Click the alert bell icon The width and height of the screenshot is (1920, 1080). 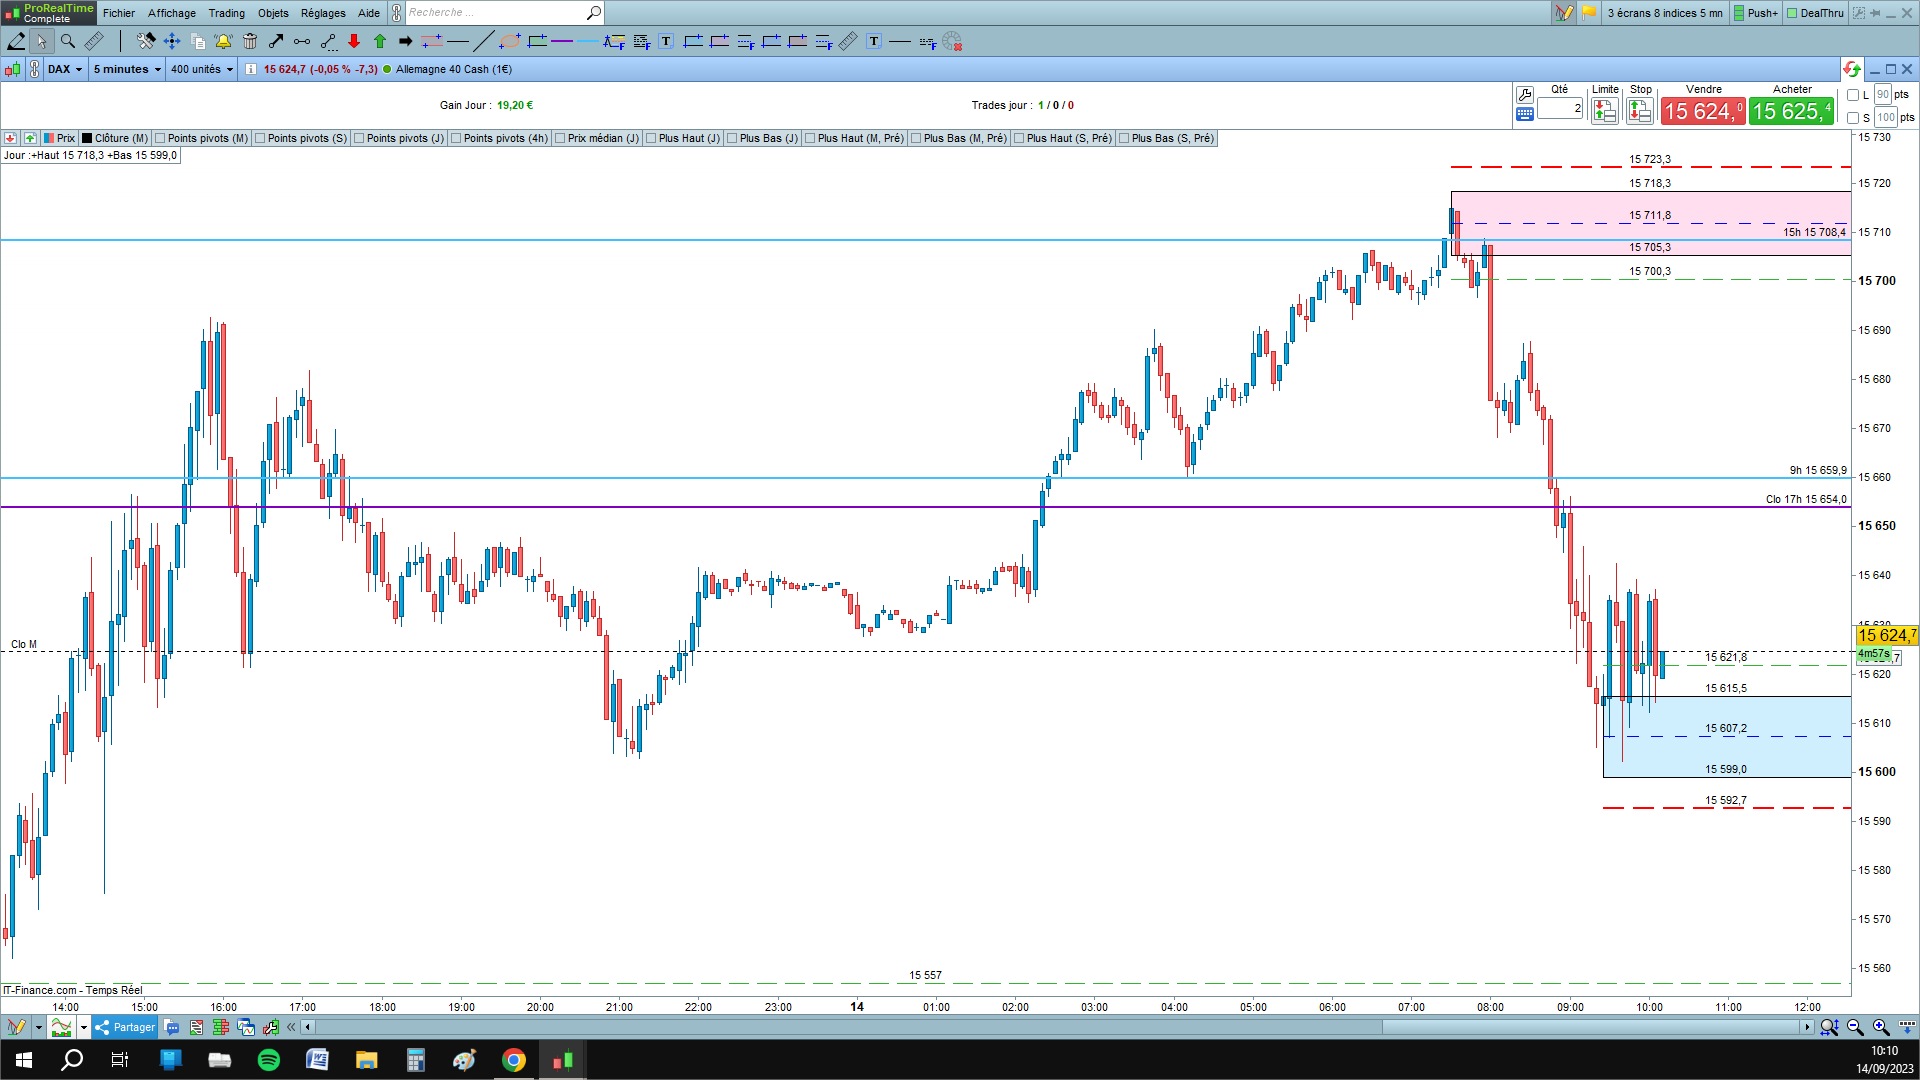pyautogui.click(x=223, y=41)
